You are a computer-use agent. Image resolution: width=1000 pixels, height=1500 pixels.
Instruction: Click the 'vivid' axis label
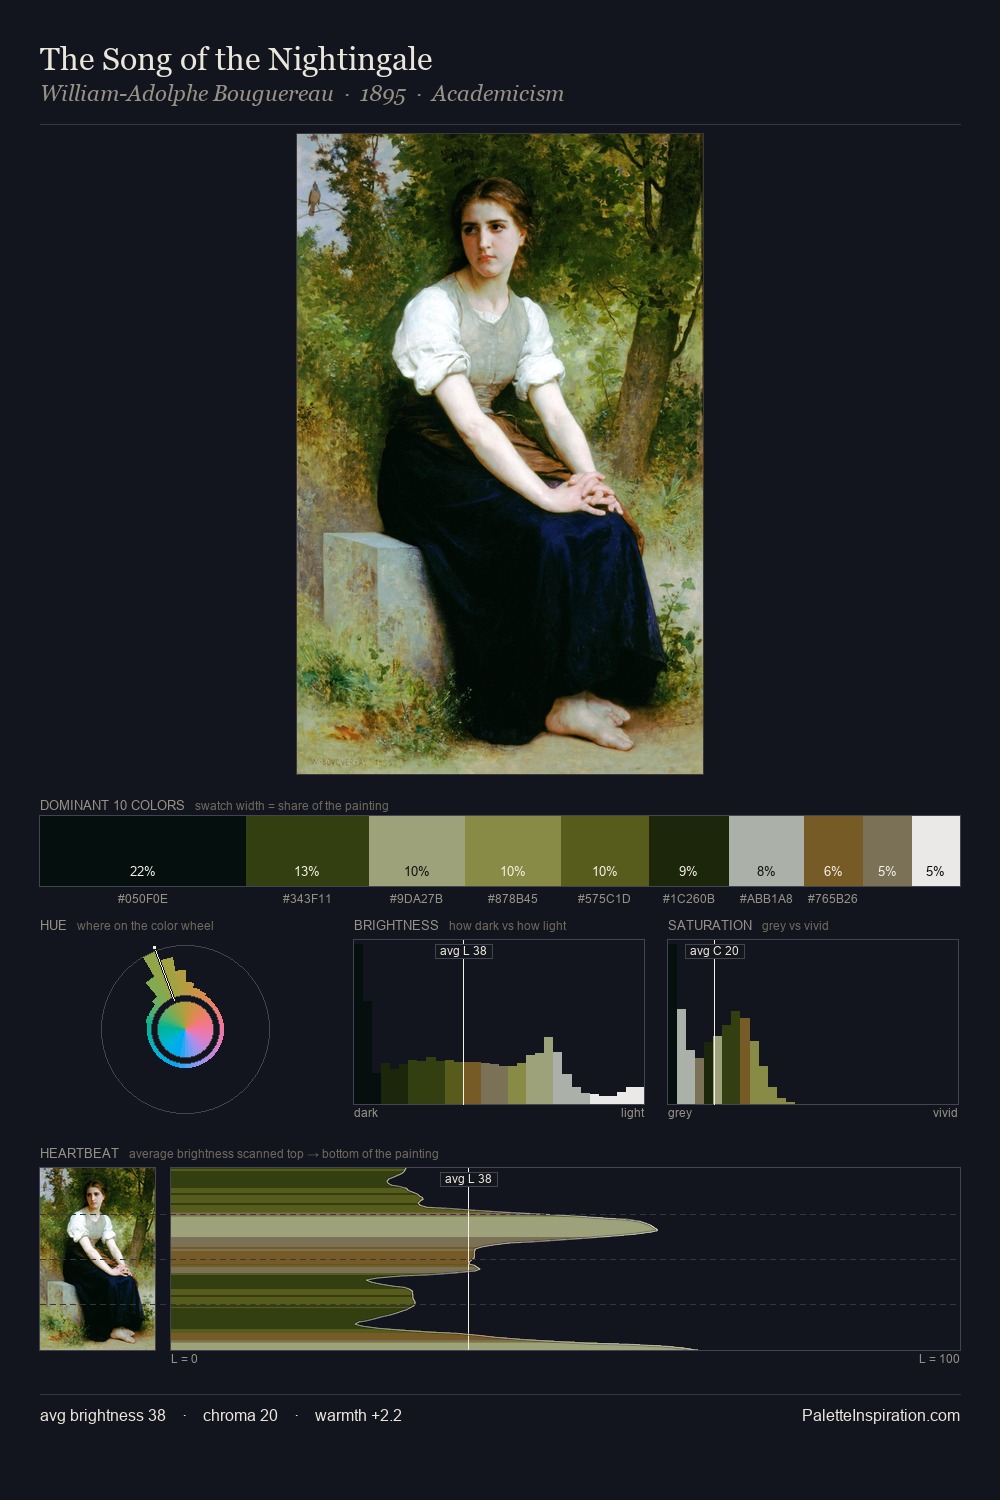(x=945, y=1113)
